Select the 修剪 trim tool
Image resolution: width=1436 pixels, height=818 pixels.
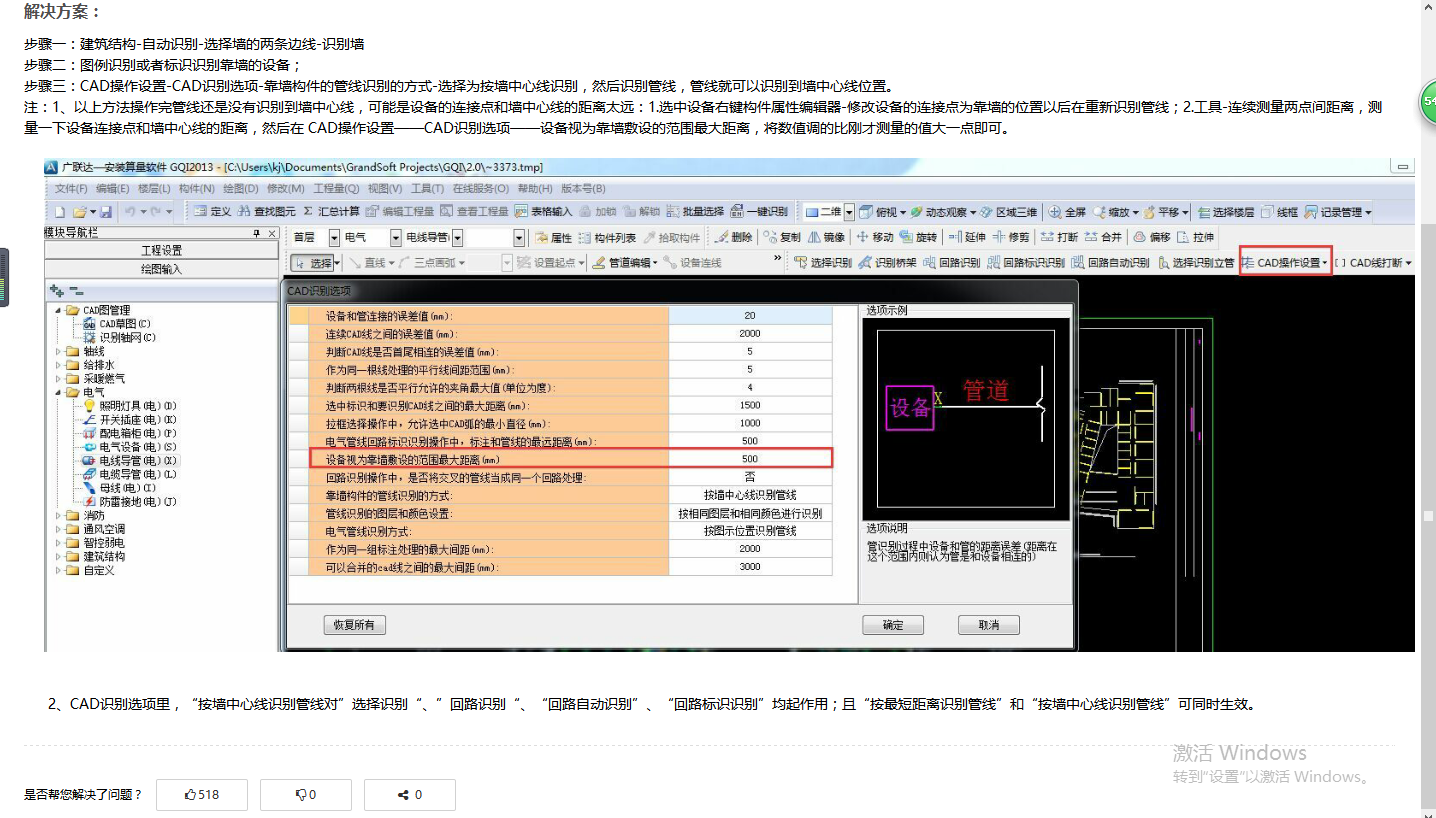coord(1011,237)
